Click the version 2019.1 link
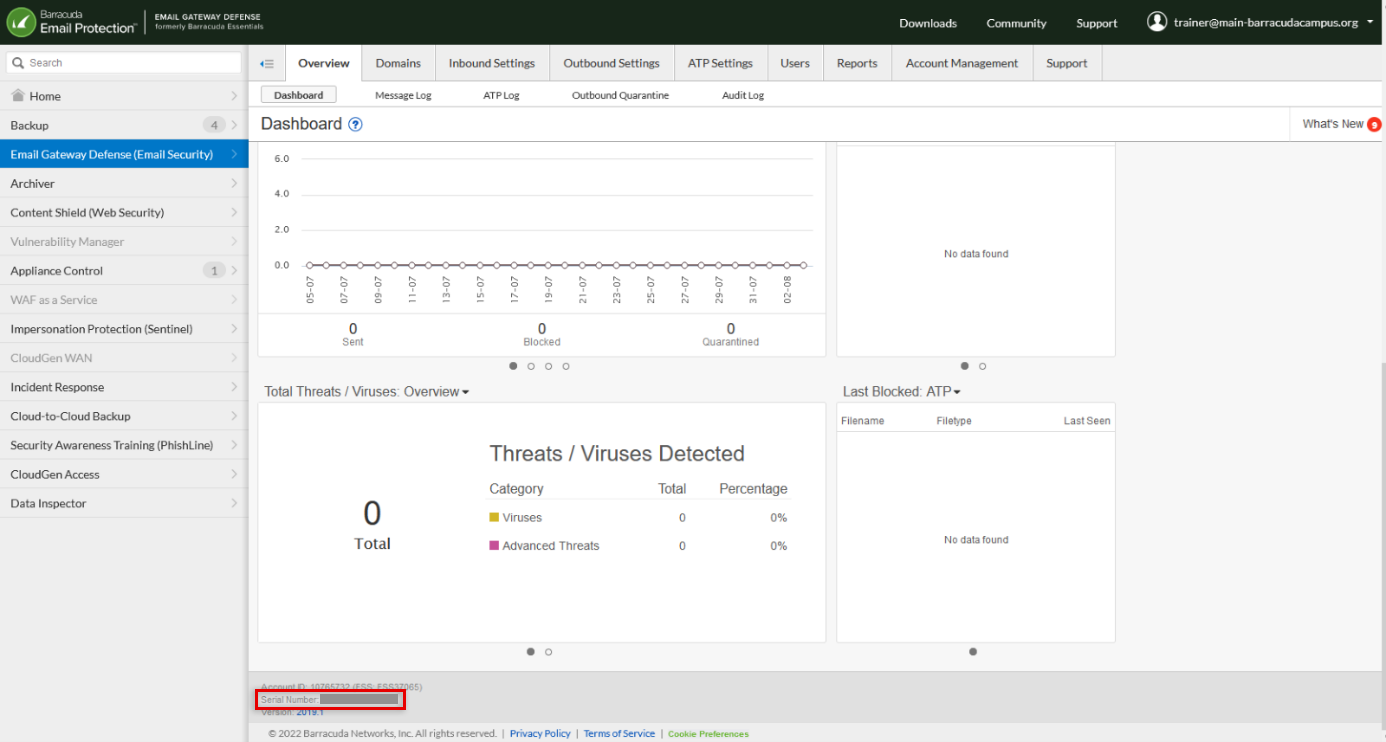This screenshot has width=1386, height=742. (310, 712)
